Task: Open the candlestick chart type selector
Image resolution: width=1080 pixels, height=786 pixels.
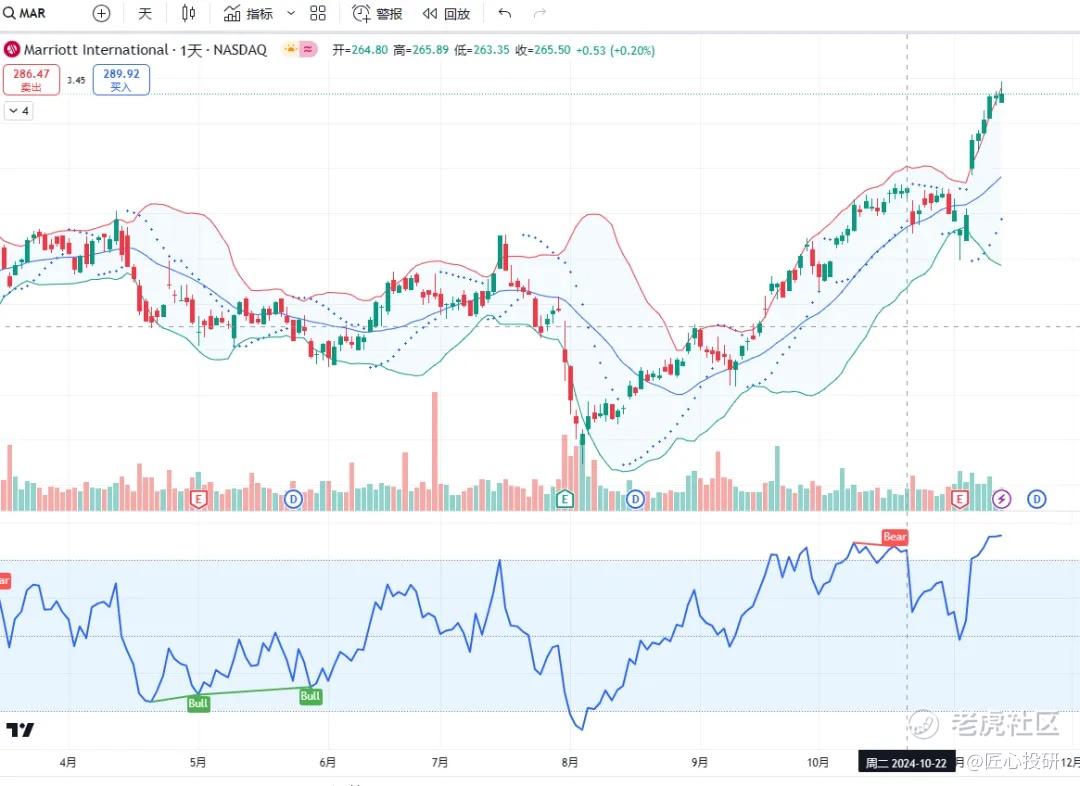Action: (188, 13)
